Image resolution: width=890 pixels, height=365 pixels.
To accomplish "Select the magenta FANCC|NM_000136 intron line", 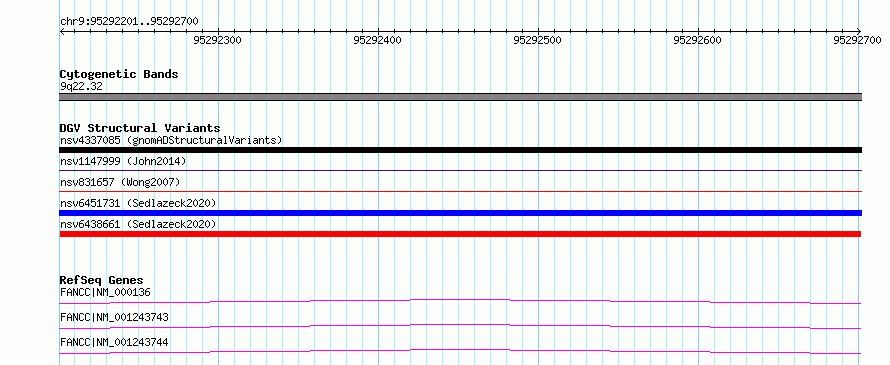I will pyautogui.click(x=460, y=301).
